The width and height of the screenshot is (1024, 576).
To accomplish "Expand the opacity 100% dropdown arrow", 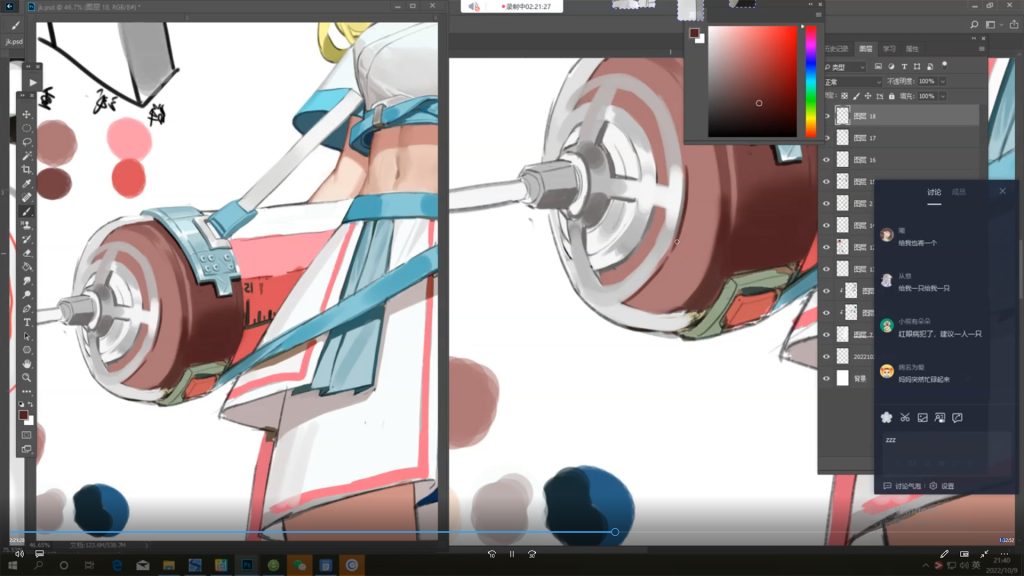I will pyautogui.click(x=942, y=81).
